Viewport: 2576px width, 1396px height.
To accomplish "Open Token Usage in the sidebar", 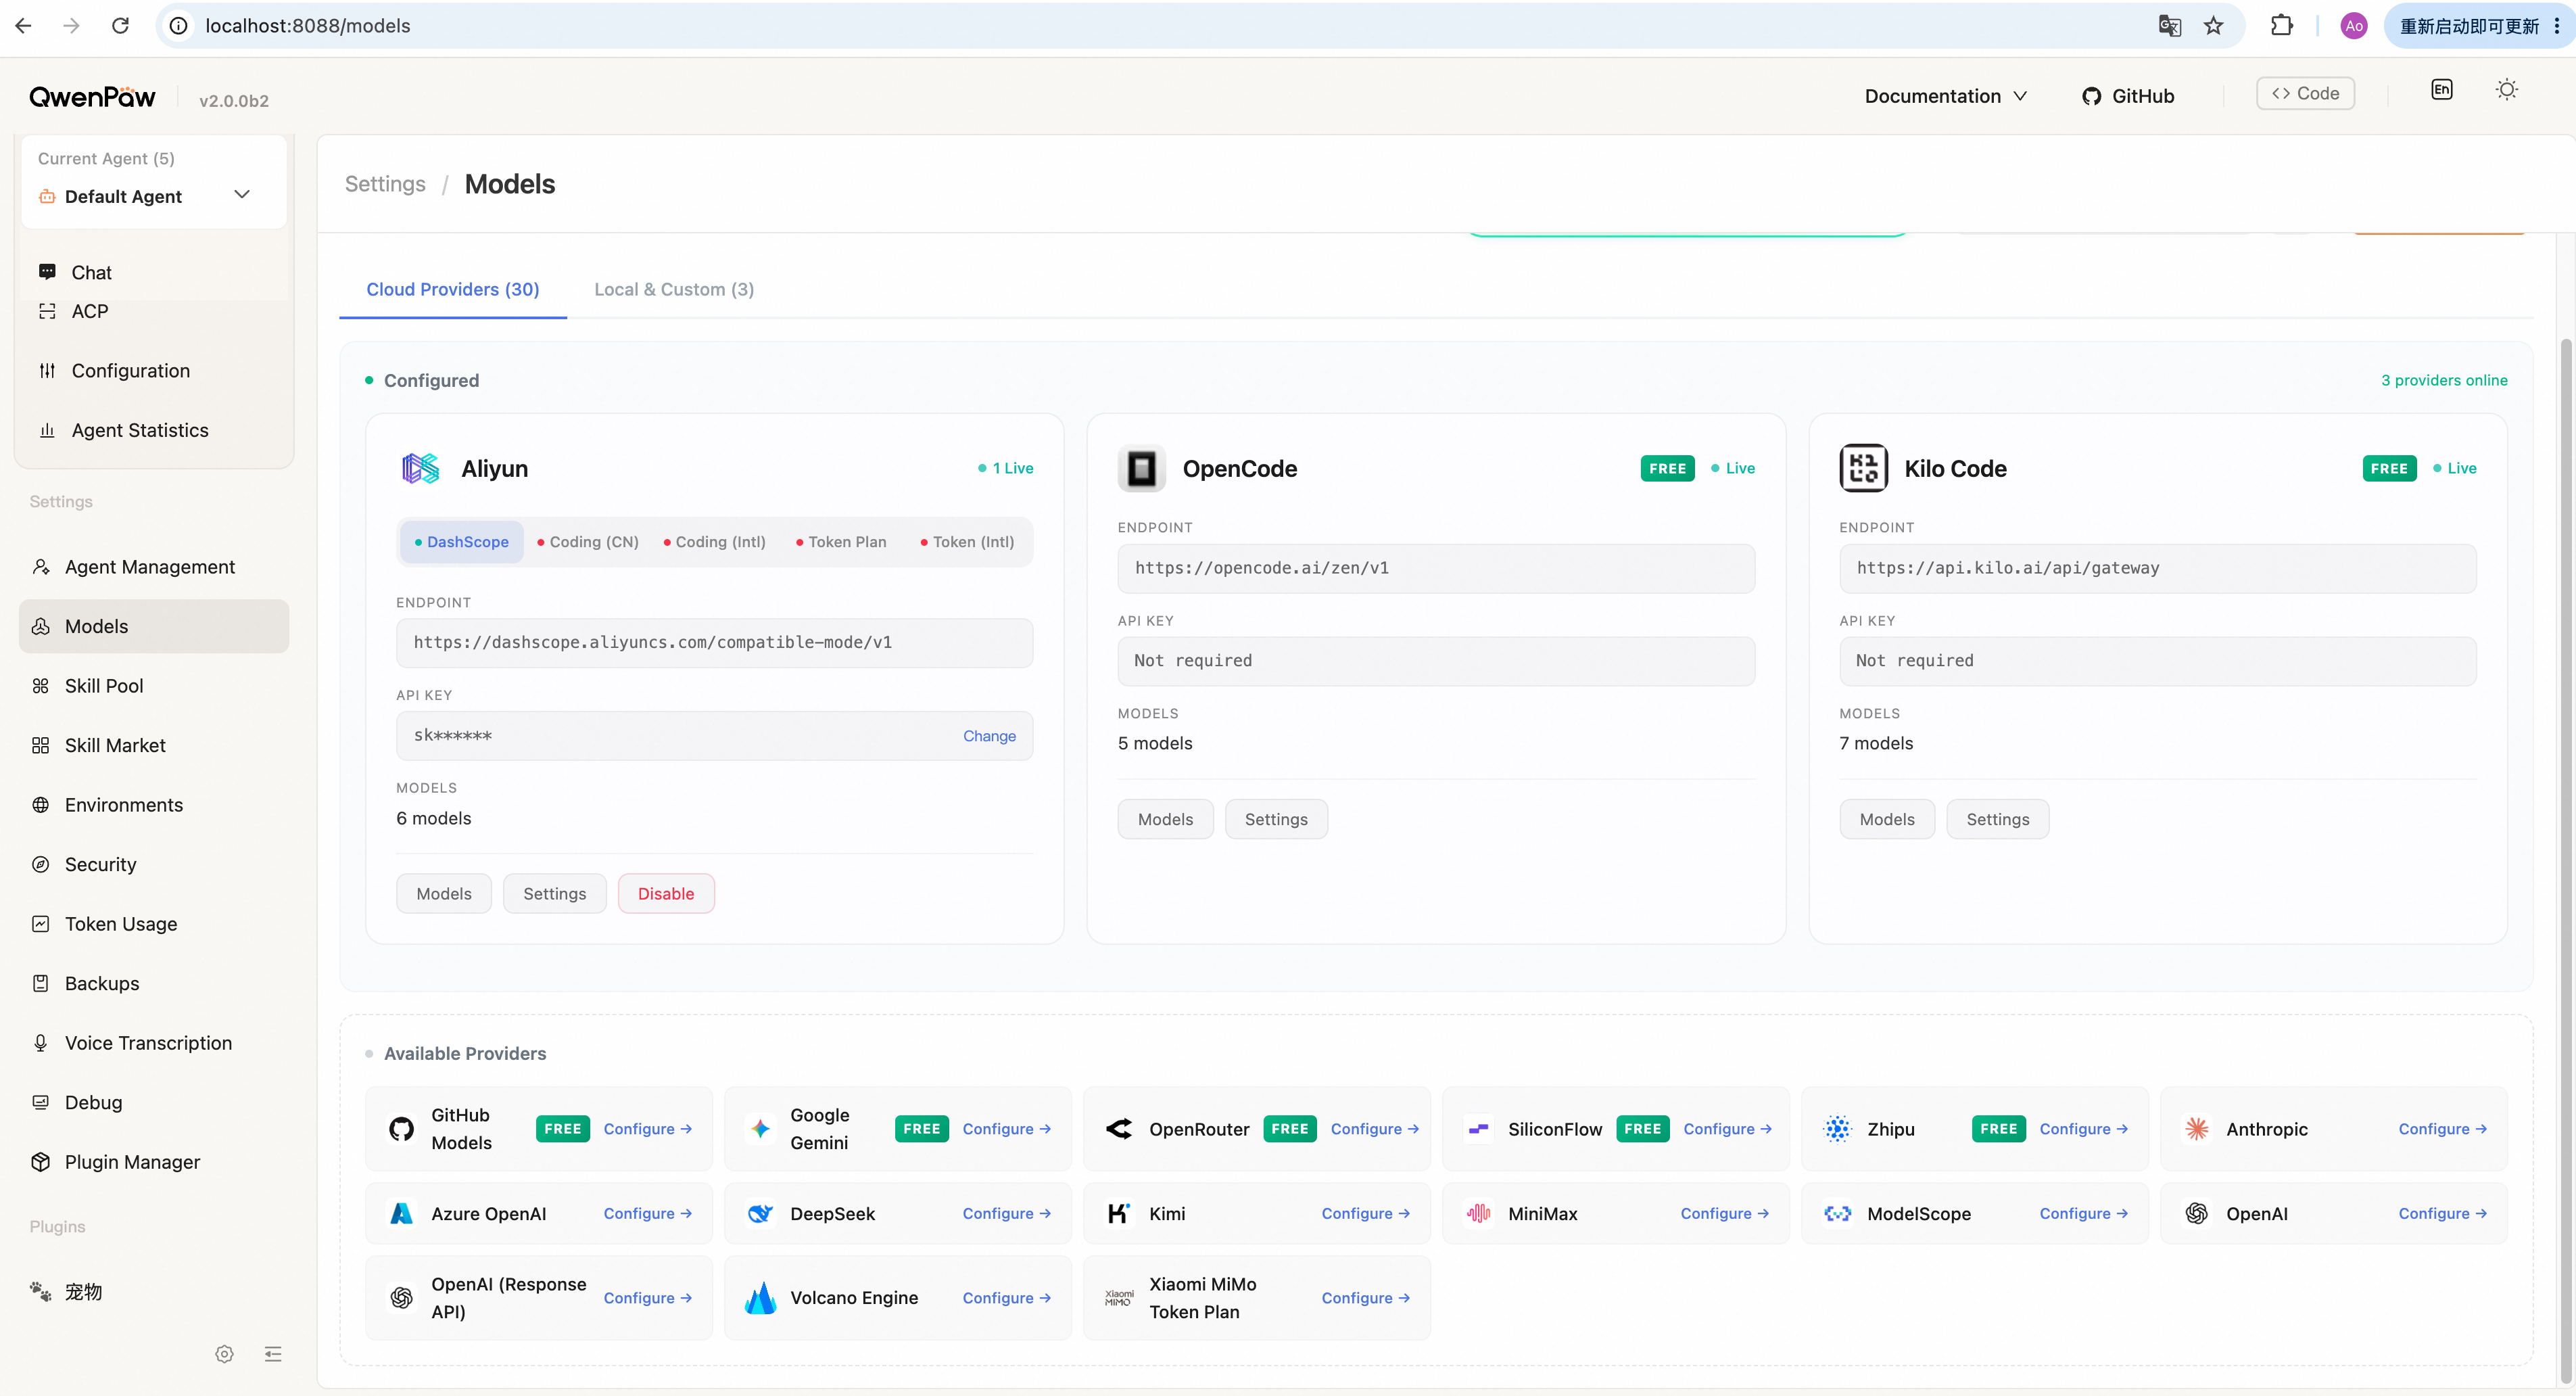I will [154, 924].
